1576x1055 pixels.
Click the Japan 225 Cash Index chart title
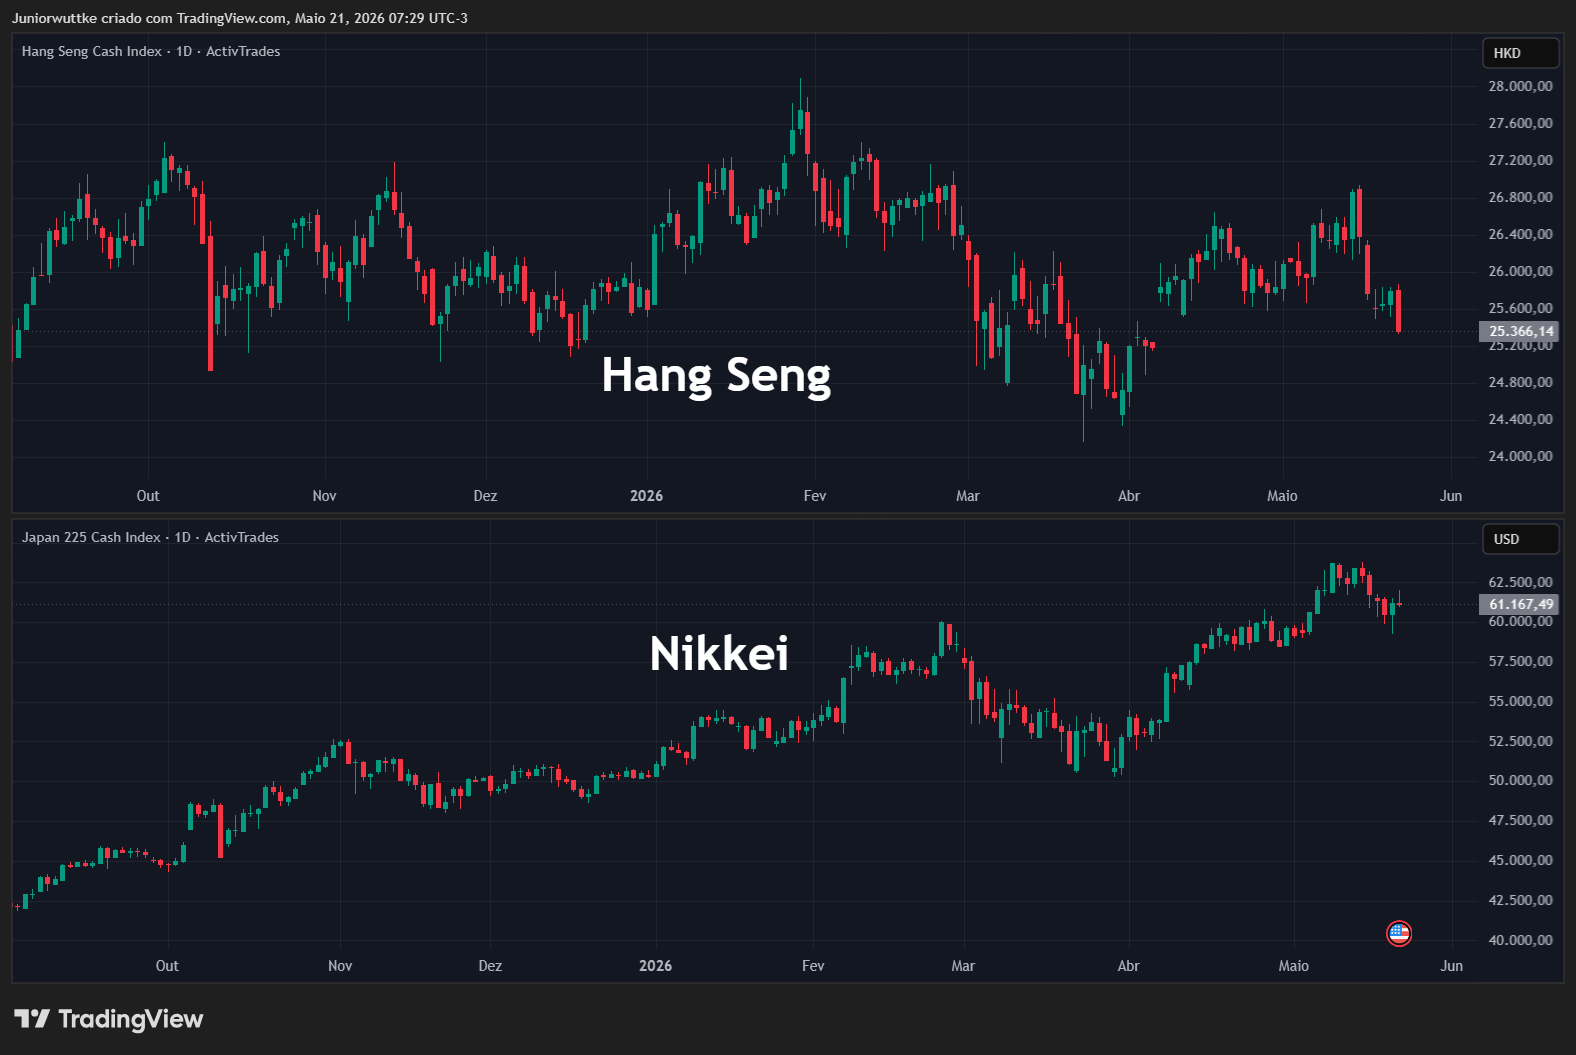[x=150, y=537]
